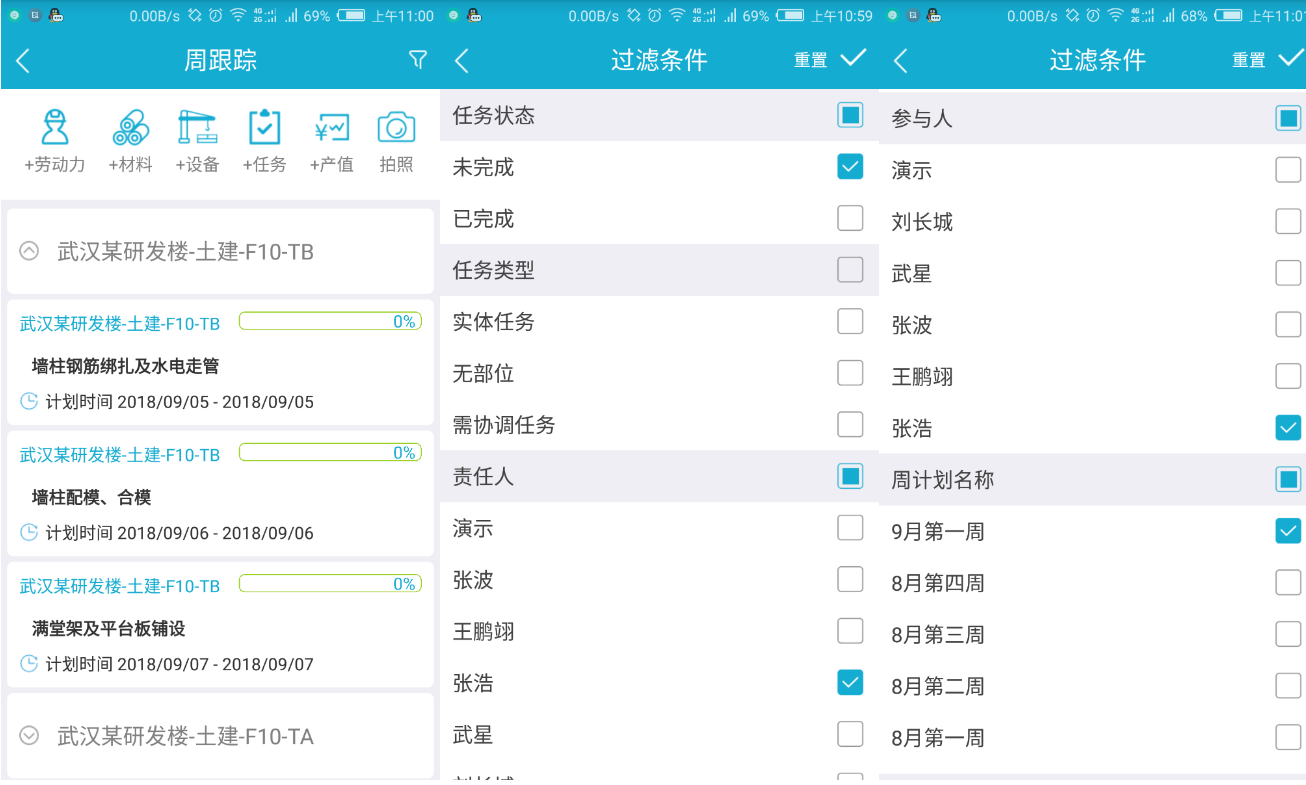Screen dimensions: 1306x785
Task: Check the 需协调任务 checkbox
Action: coord(850,424)
